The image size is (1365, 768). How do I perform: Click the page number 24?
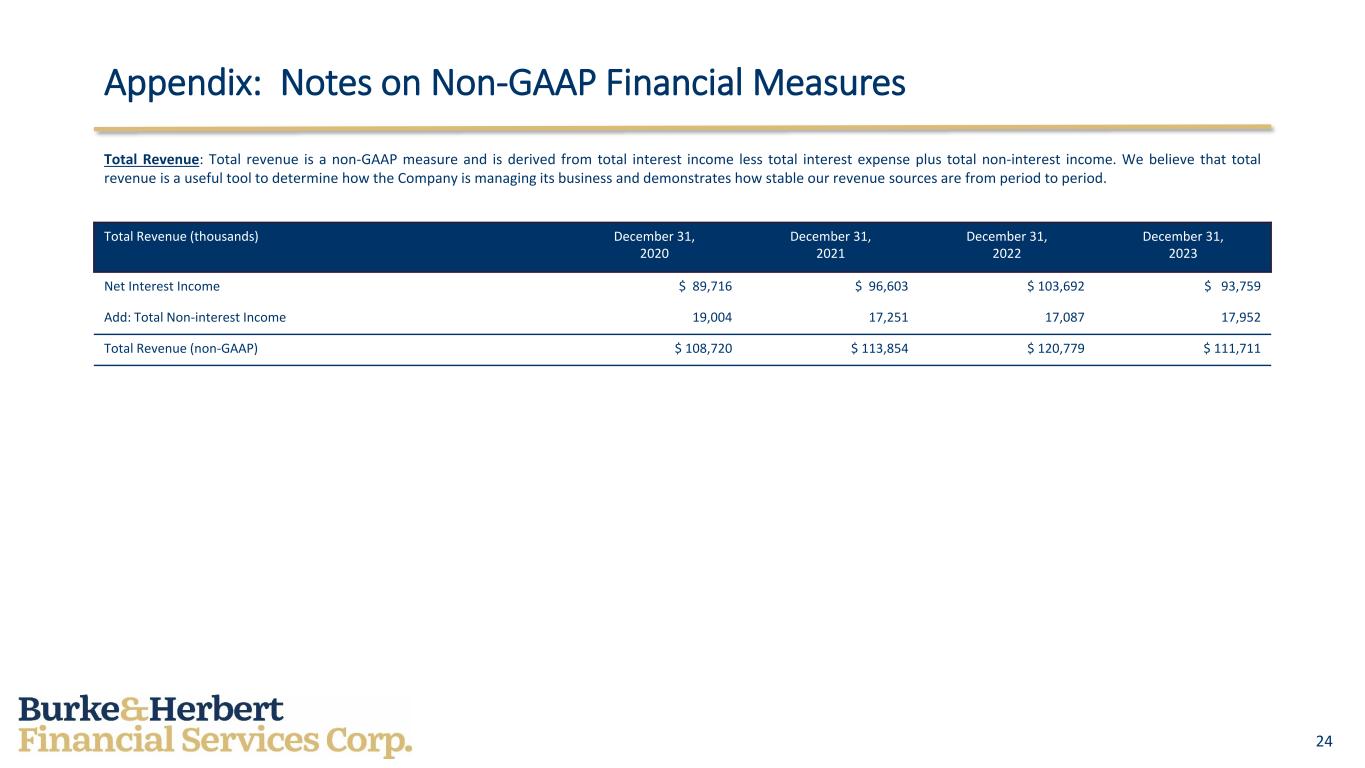[x=1324, y=741]
